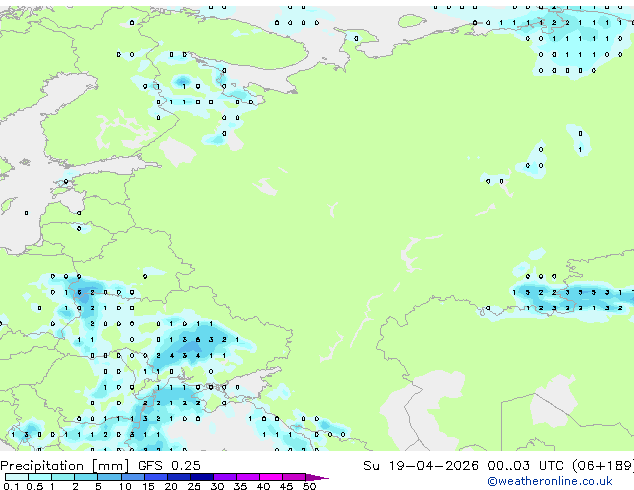
Task: Click the '25' legend label
Action: [194, 486]
